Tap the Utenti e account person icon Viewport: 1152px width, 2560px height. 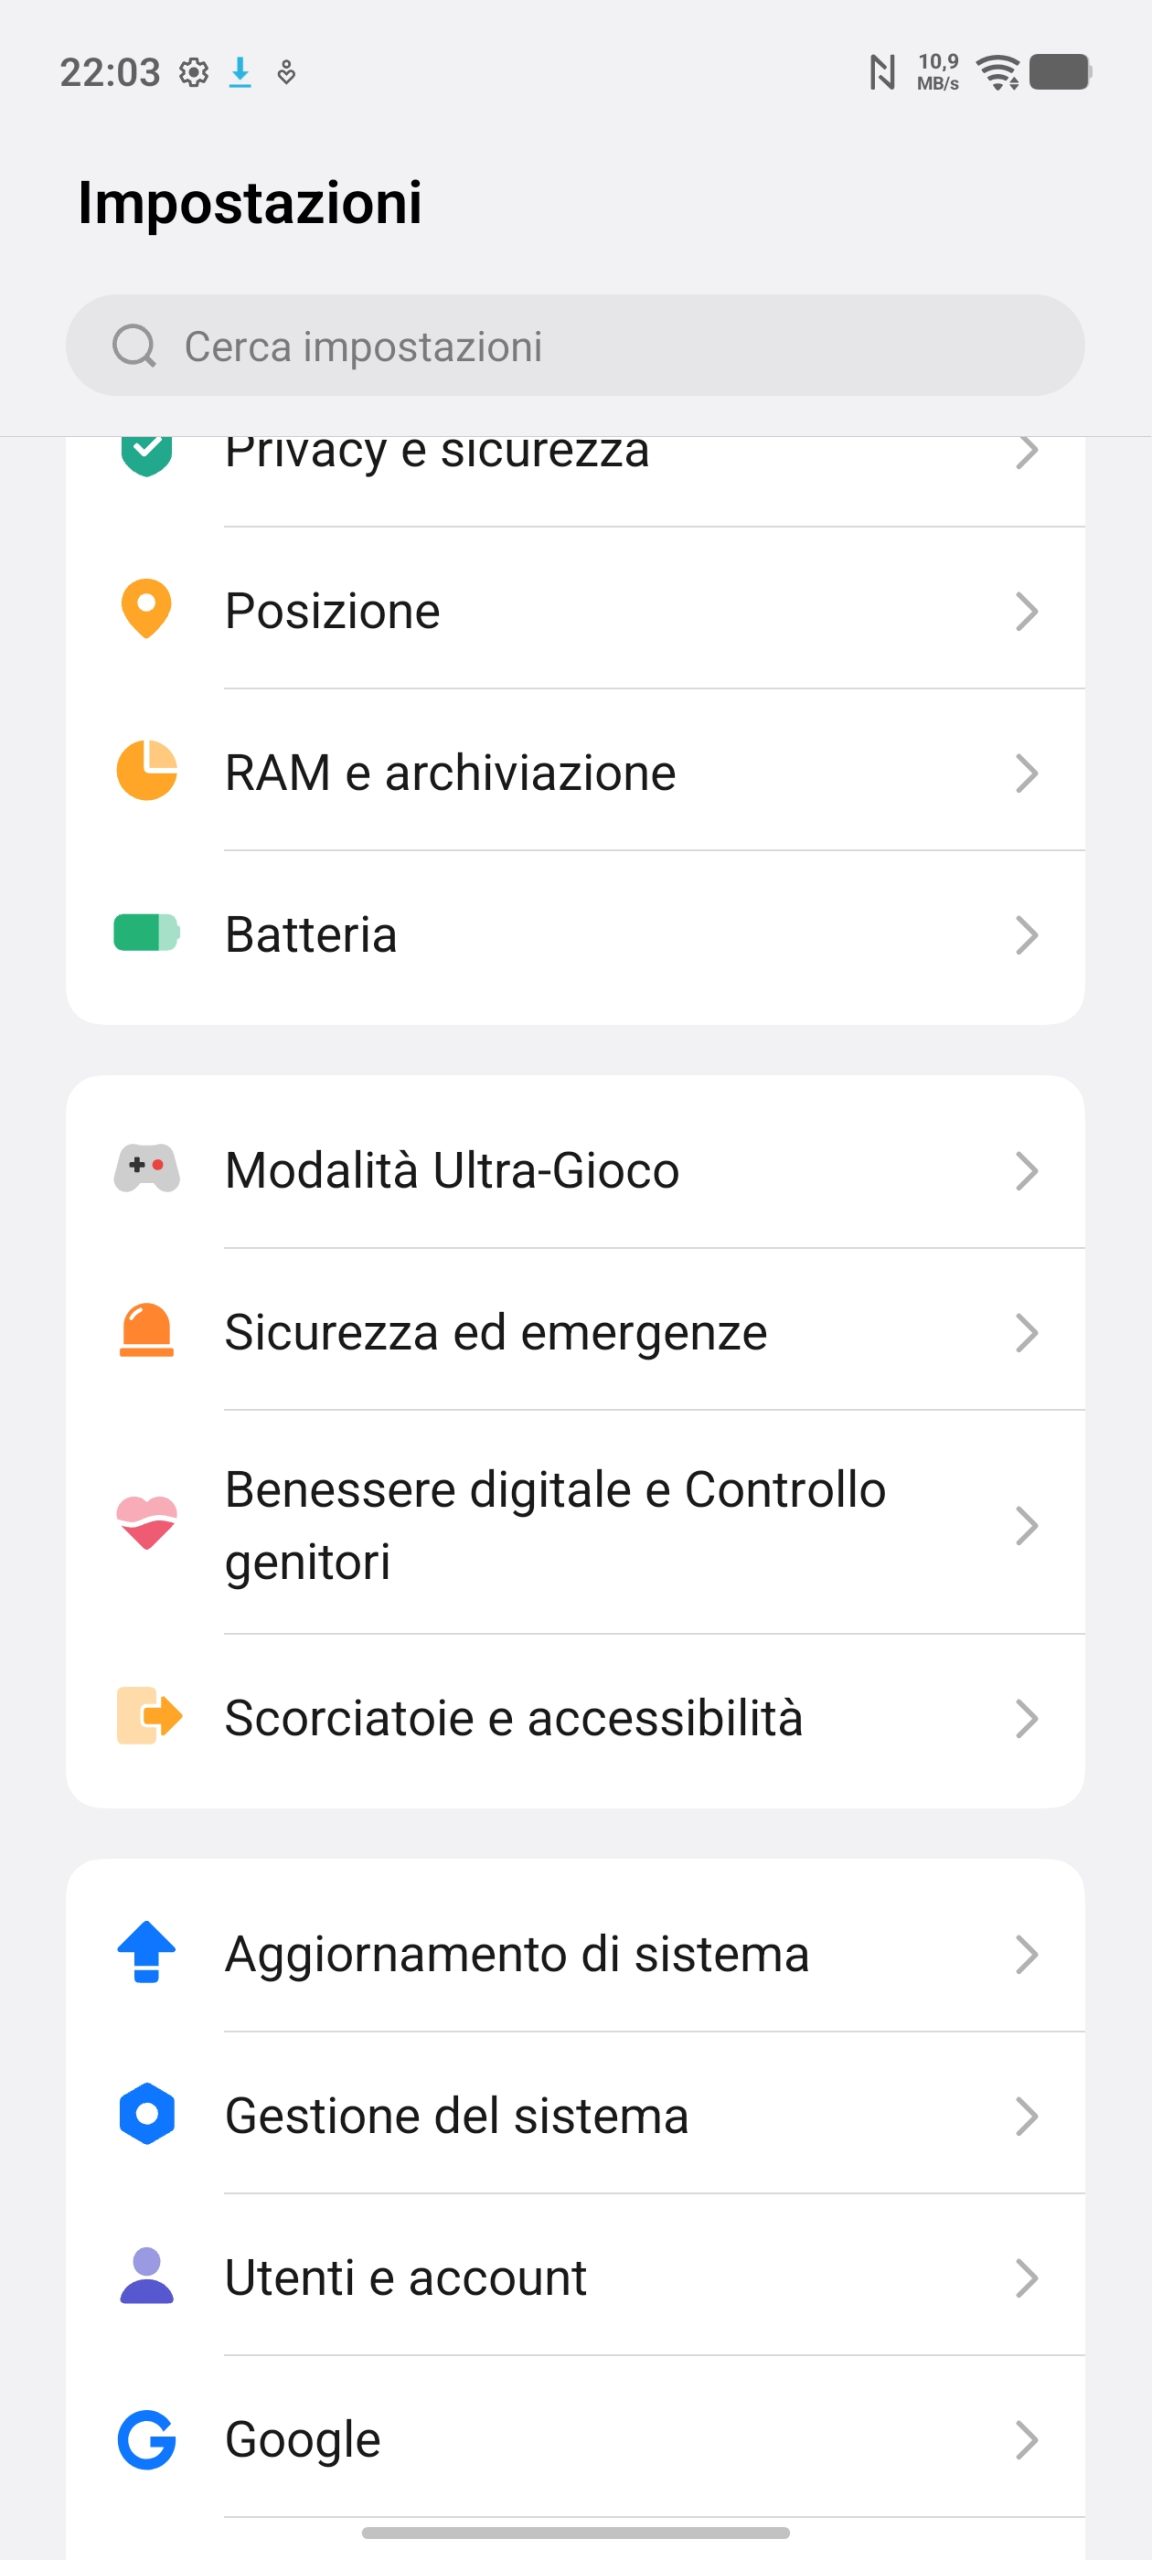pos(146,2277)
